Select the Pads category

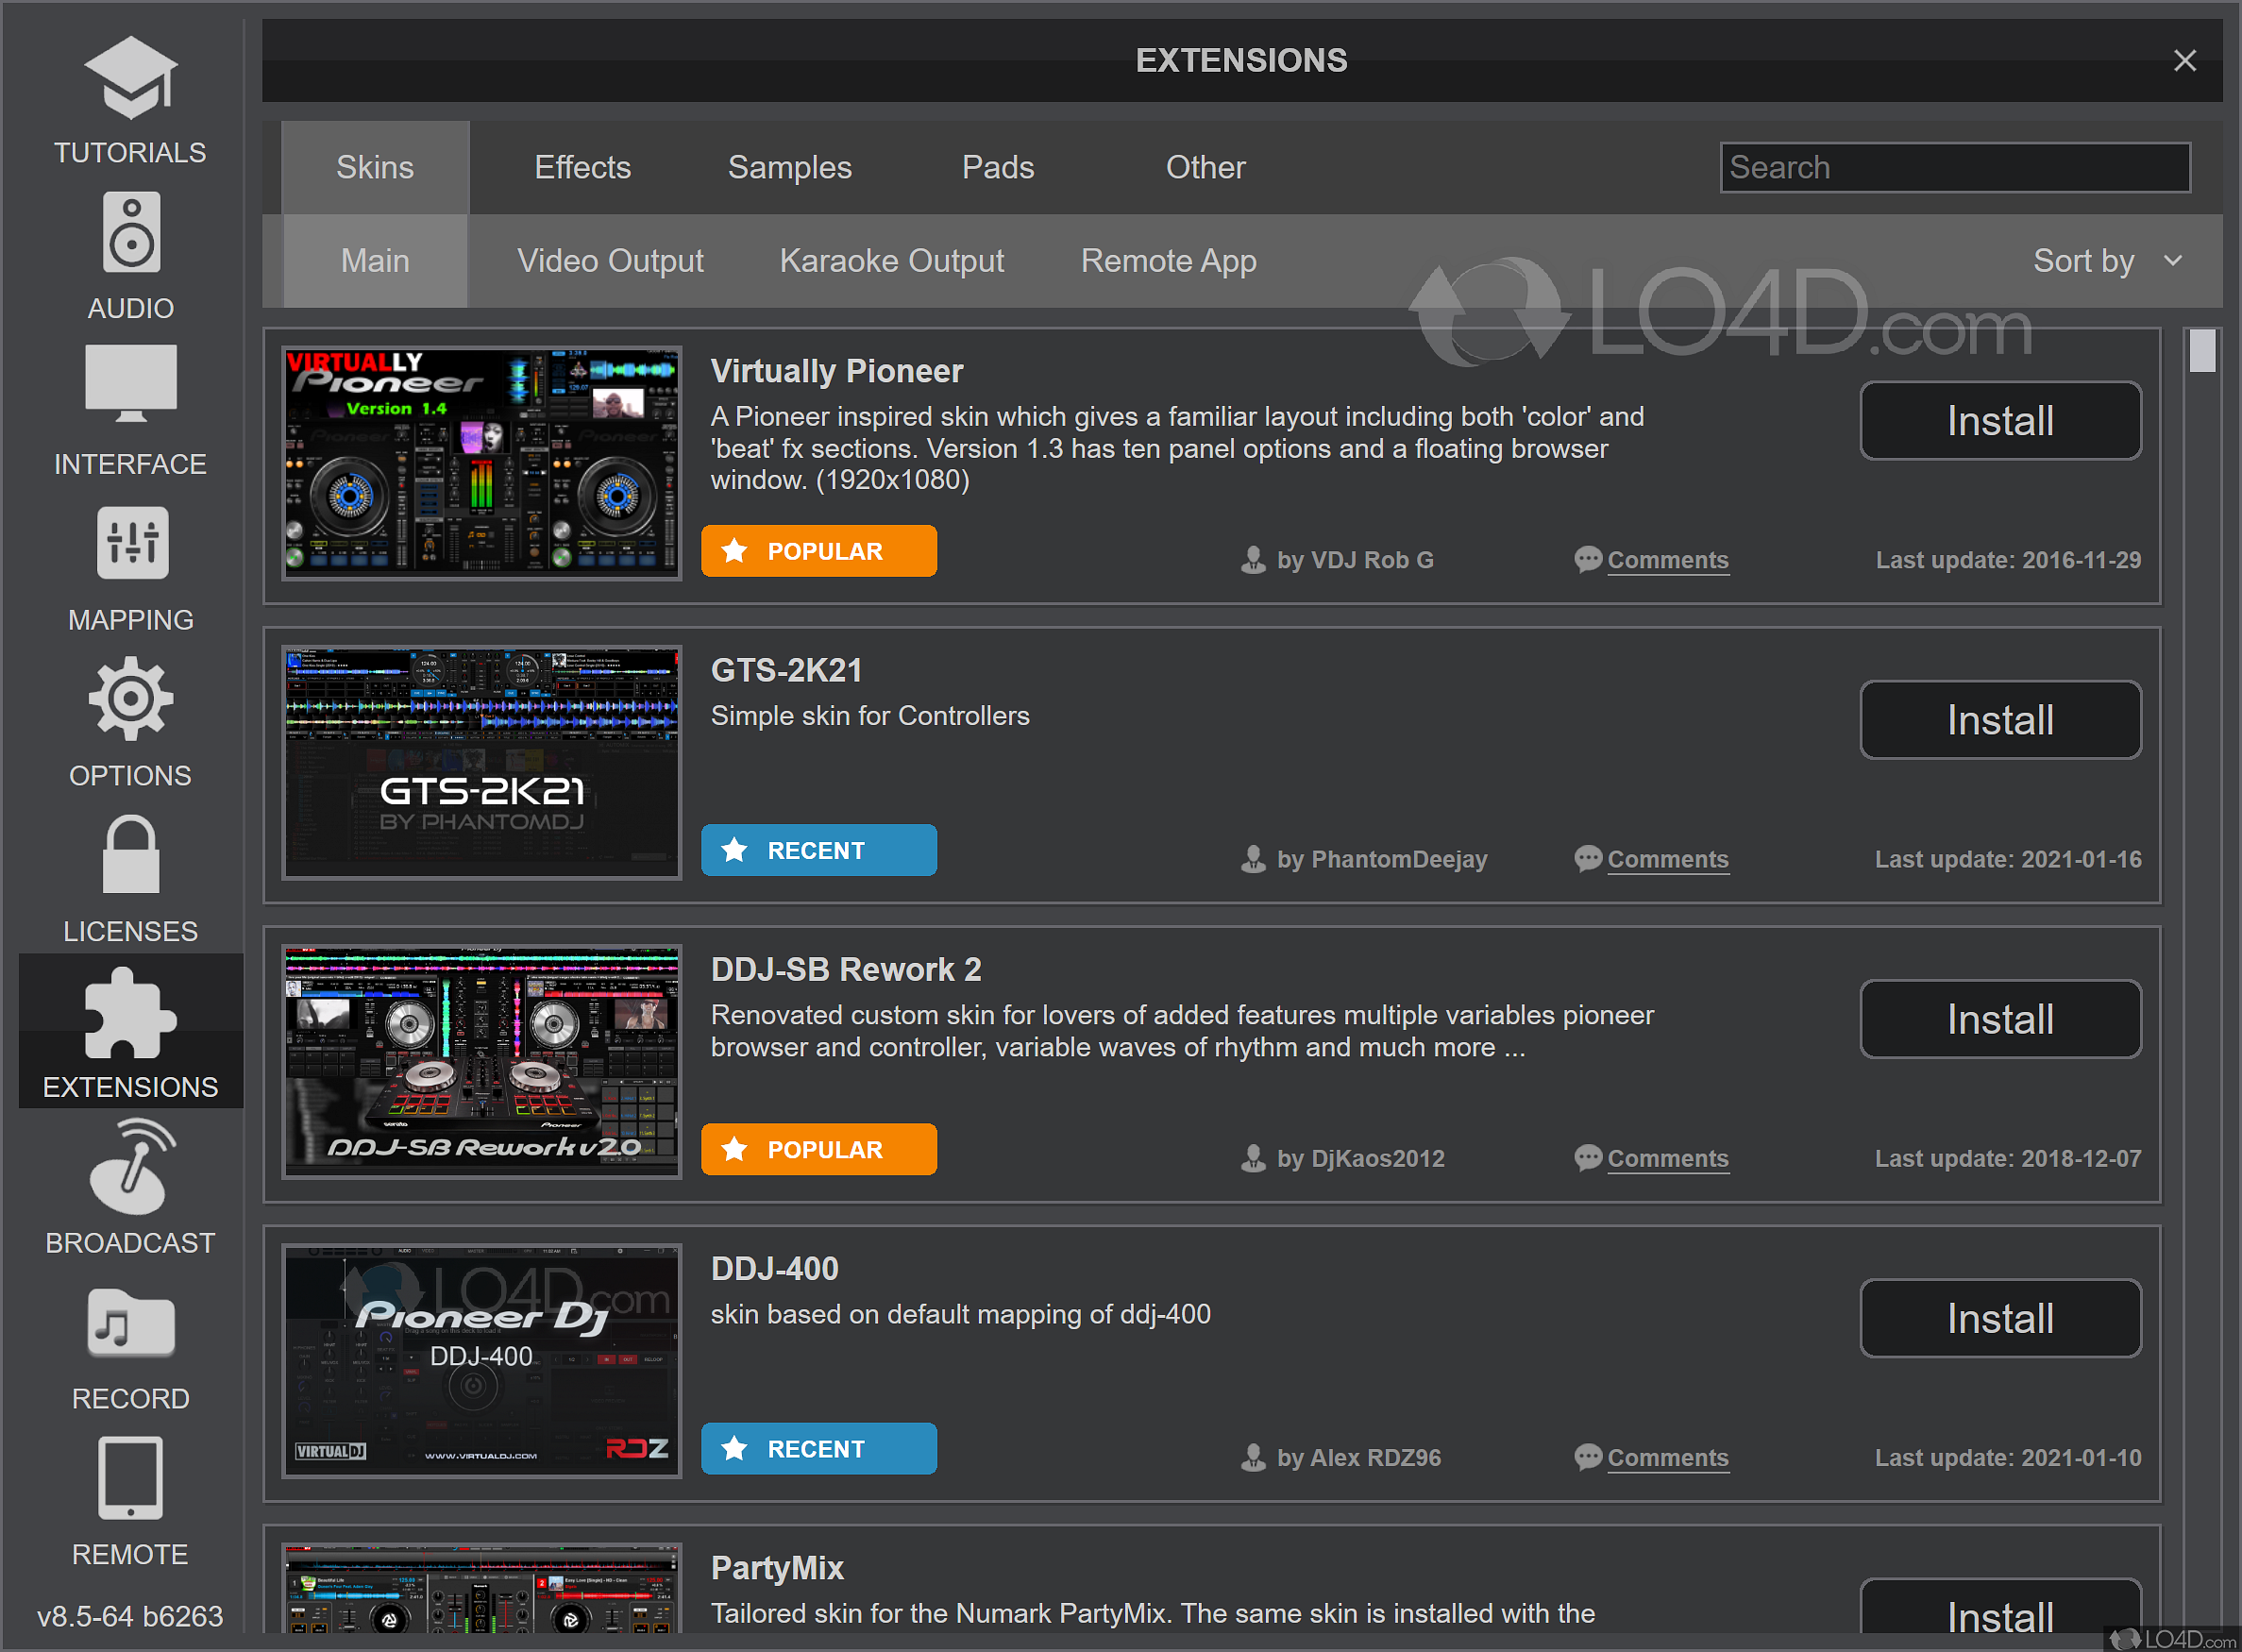(997, 167)
